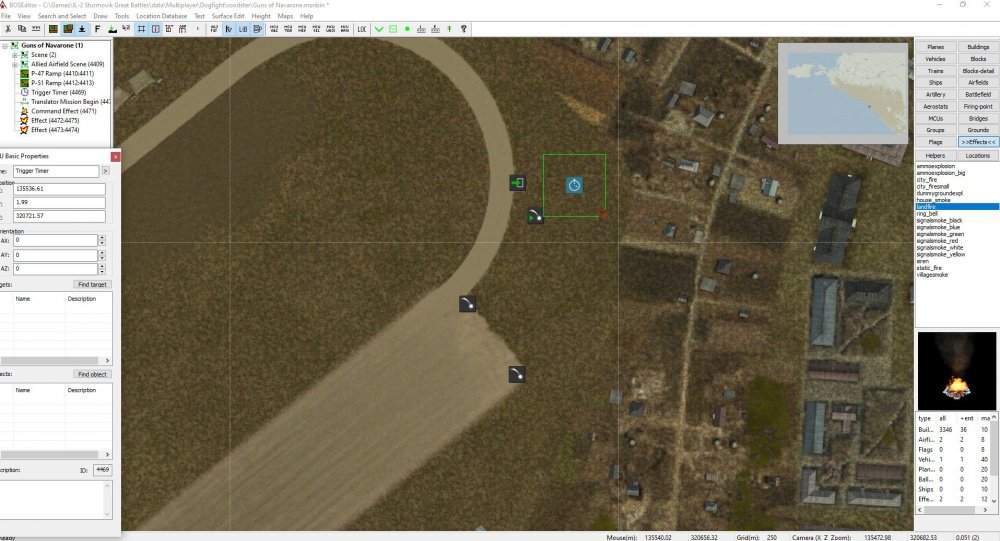
Task: Select house_smoke in the effects list
Action: coord(934,200)
